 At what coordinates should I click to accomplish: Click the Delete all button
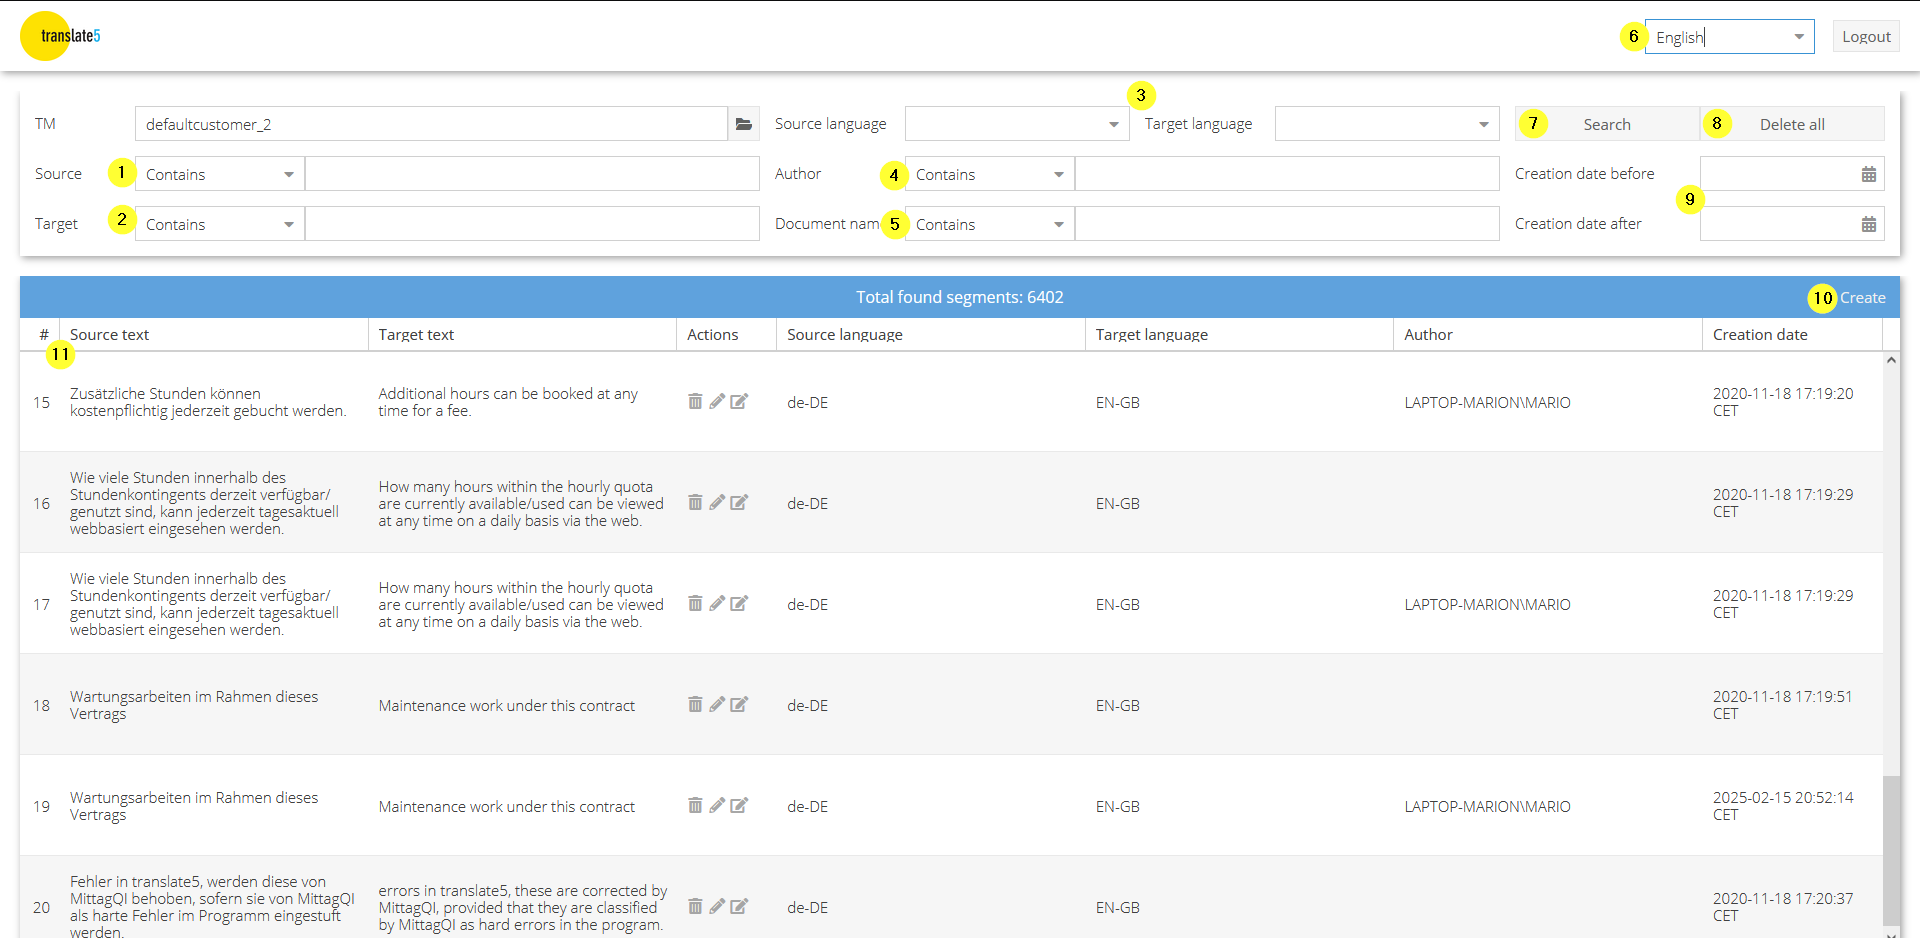[1792, 124]
